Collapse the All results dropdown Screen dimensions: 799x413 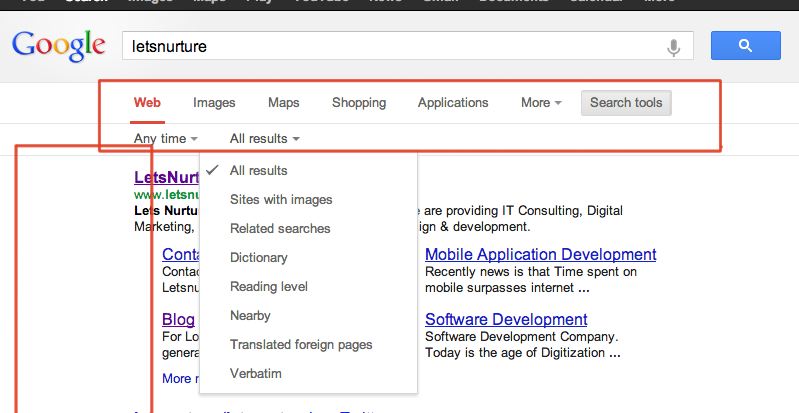coord(264,139)
